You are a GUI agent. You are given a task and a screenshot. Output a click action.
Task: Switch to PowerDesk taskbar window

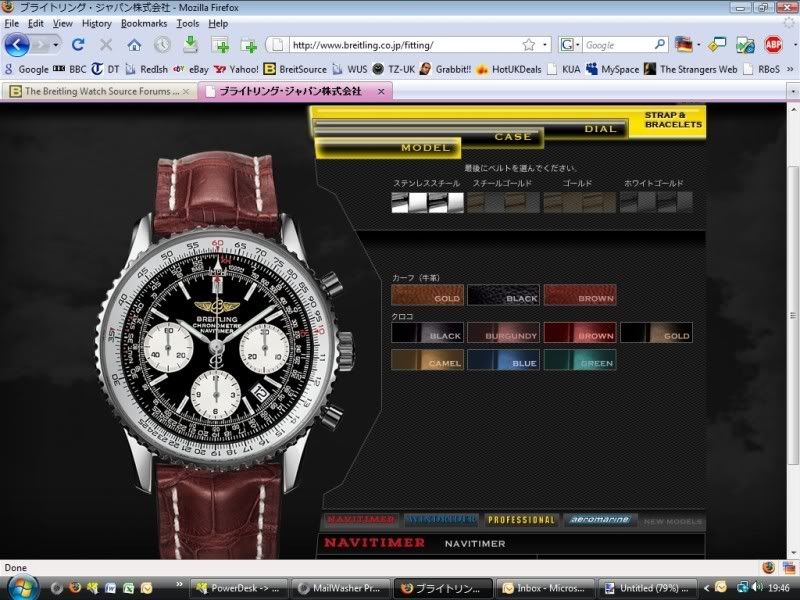tap(238, 588)
